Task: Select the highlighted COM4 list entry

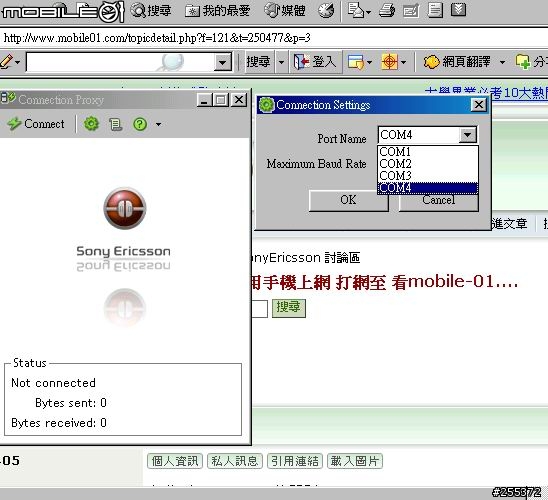Action: point(427,188)
